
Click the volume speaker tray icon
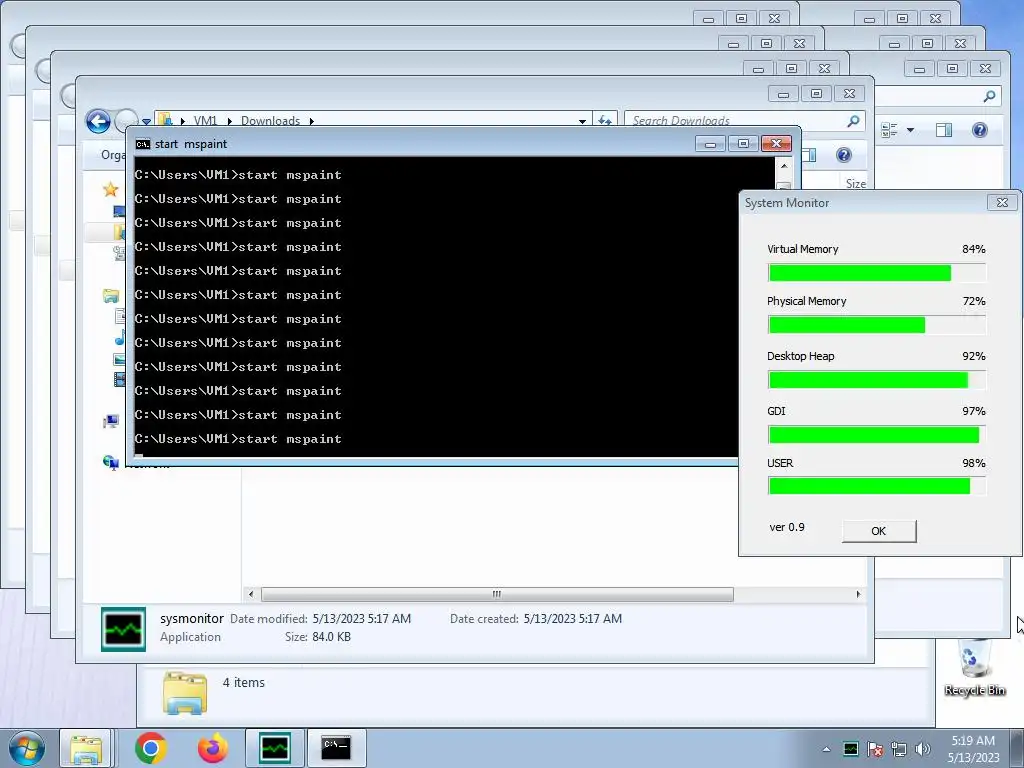click(922, 749)
